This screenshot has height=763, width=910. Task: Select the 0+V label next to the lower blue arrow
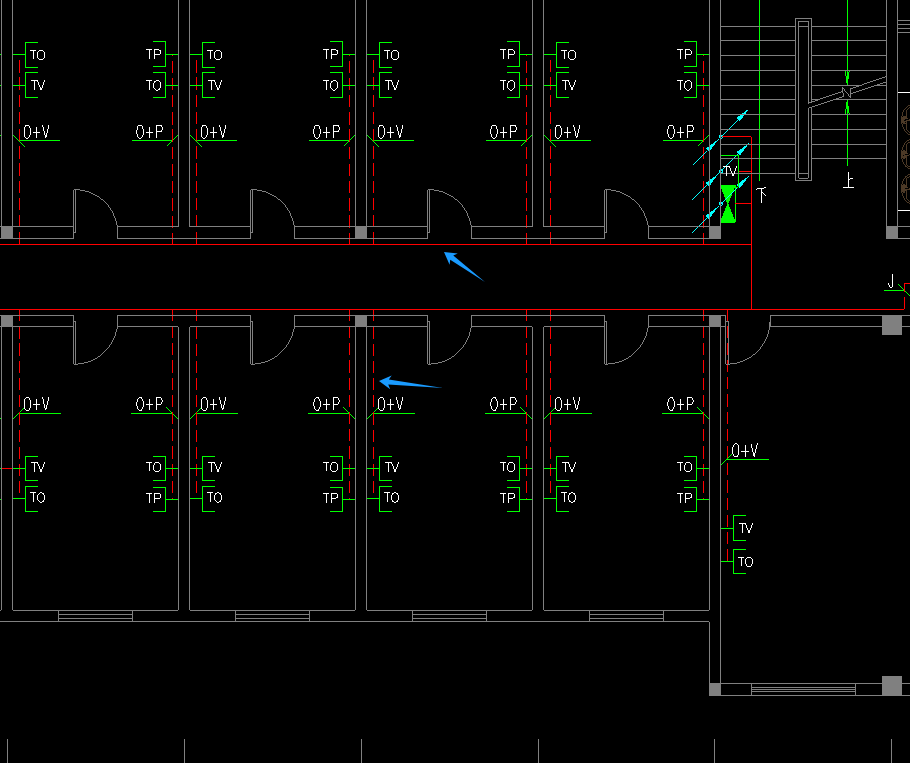[x=390, y=404]
